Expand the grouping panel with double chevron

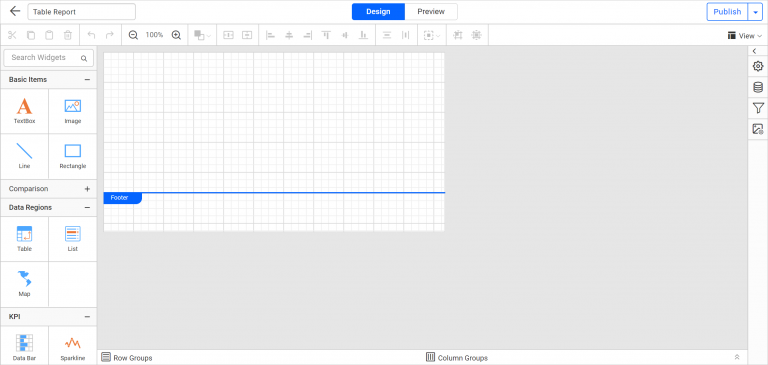737,357
